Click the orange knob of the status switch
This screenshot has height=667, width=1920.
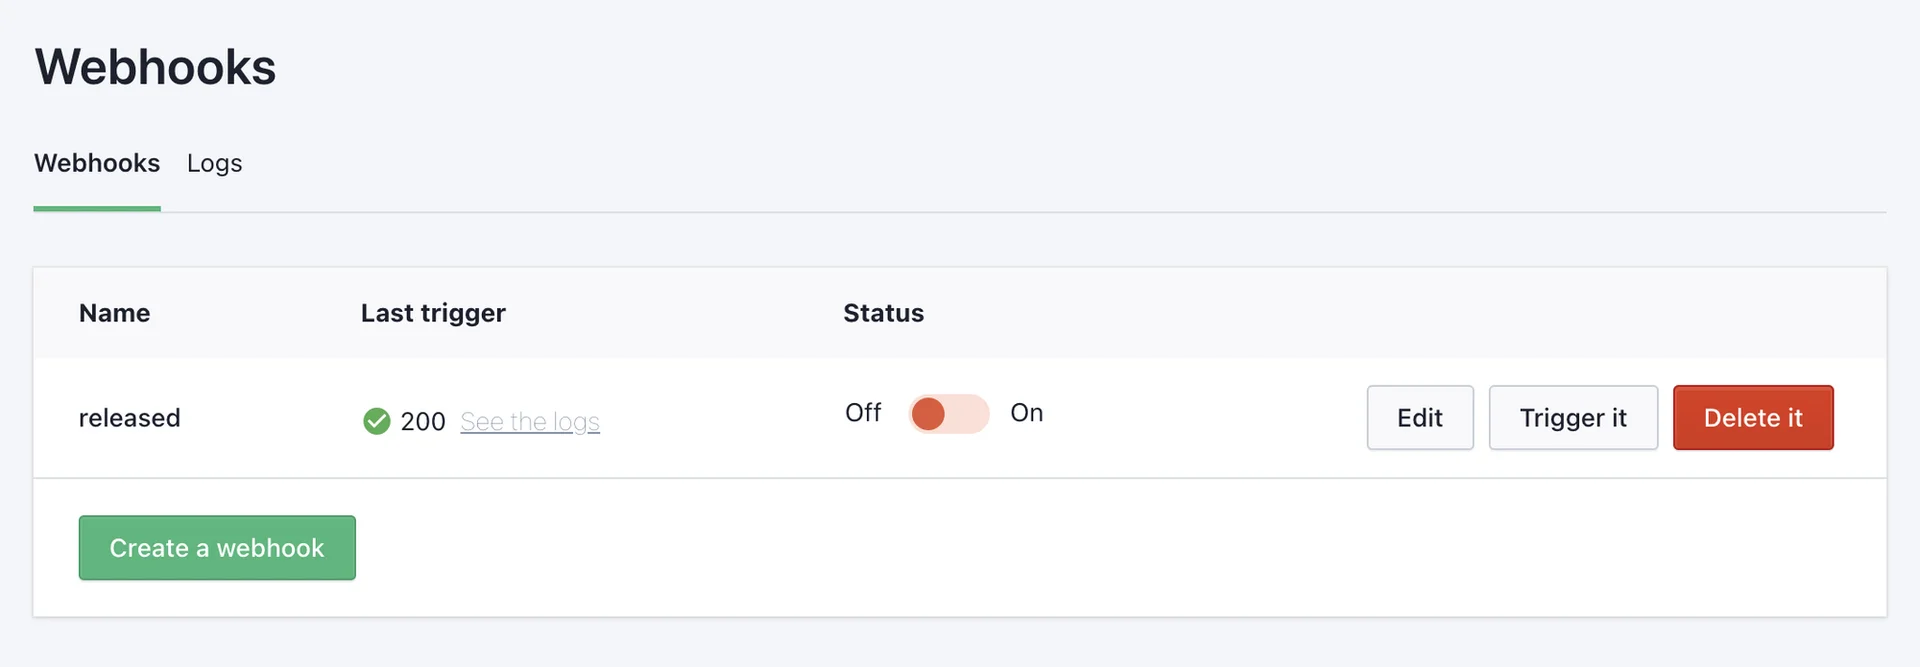click(928, 414)
